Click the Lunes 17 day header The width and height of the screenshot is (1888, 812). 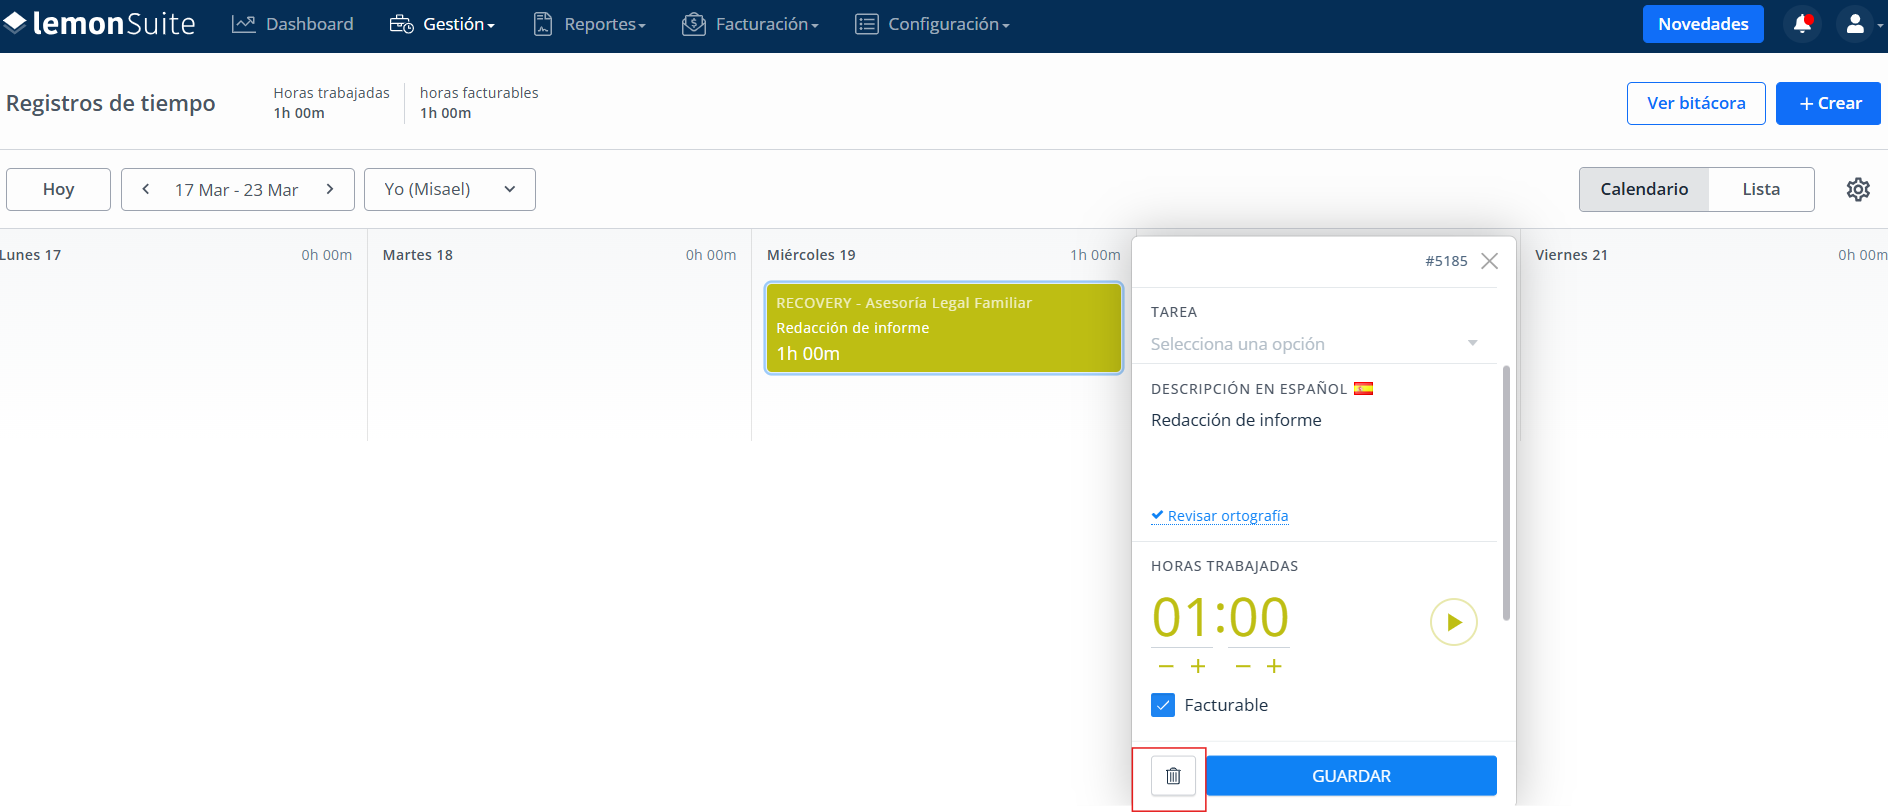point(30,255)
